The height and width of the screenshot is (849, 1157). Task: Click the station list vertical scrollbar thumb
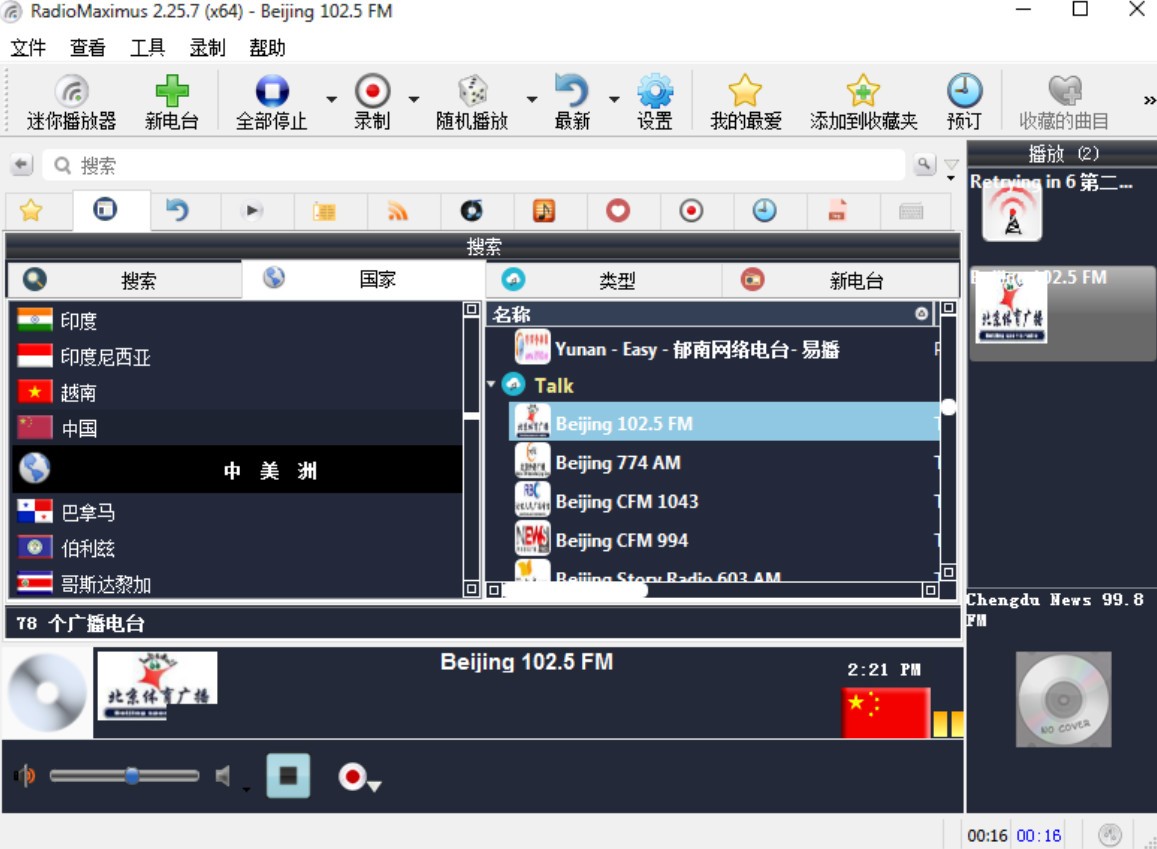948,406
